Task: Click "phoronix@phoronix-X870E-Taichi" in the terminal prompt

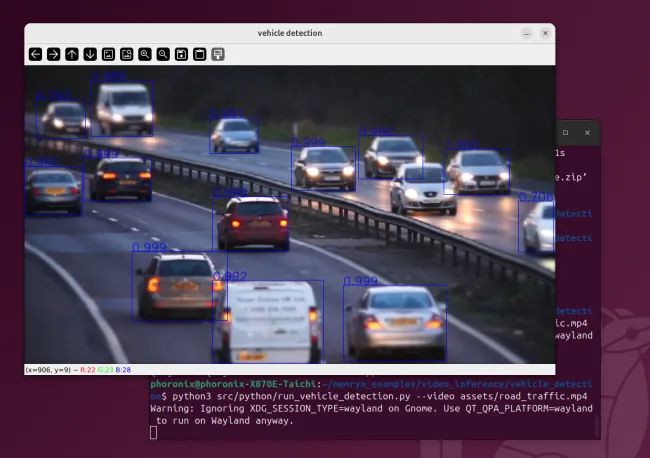Action: click(x=233, y=384)
